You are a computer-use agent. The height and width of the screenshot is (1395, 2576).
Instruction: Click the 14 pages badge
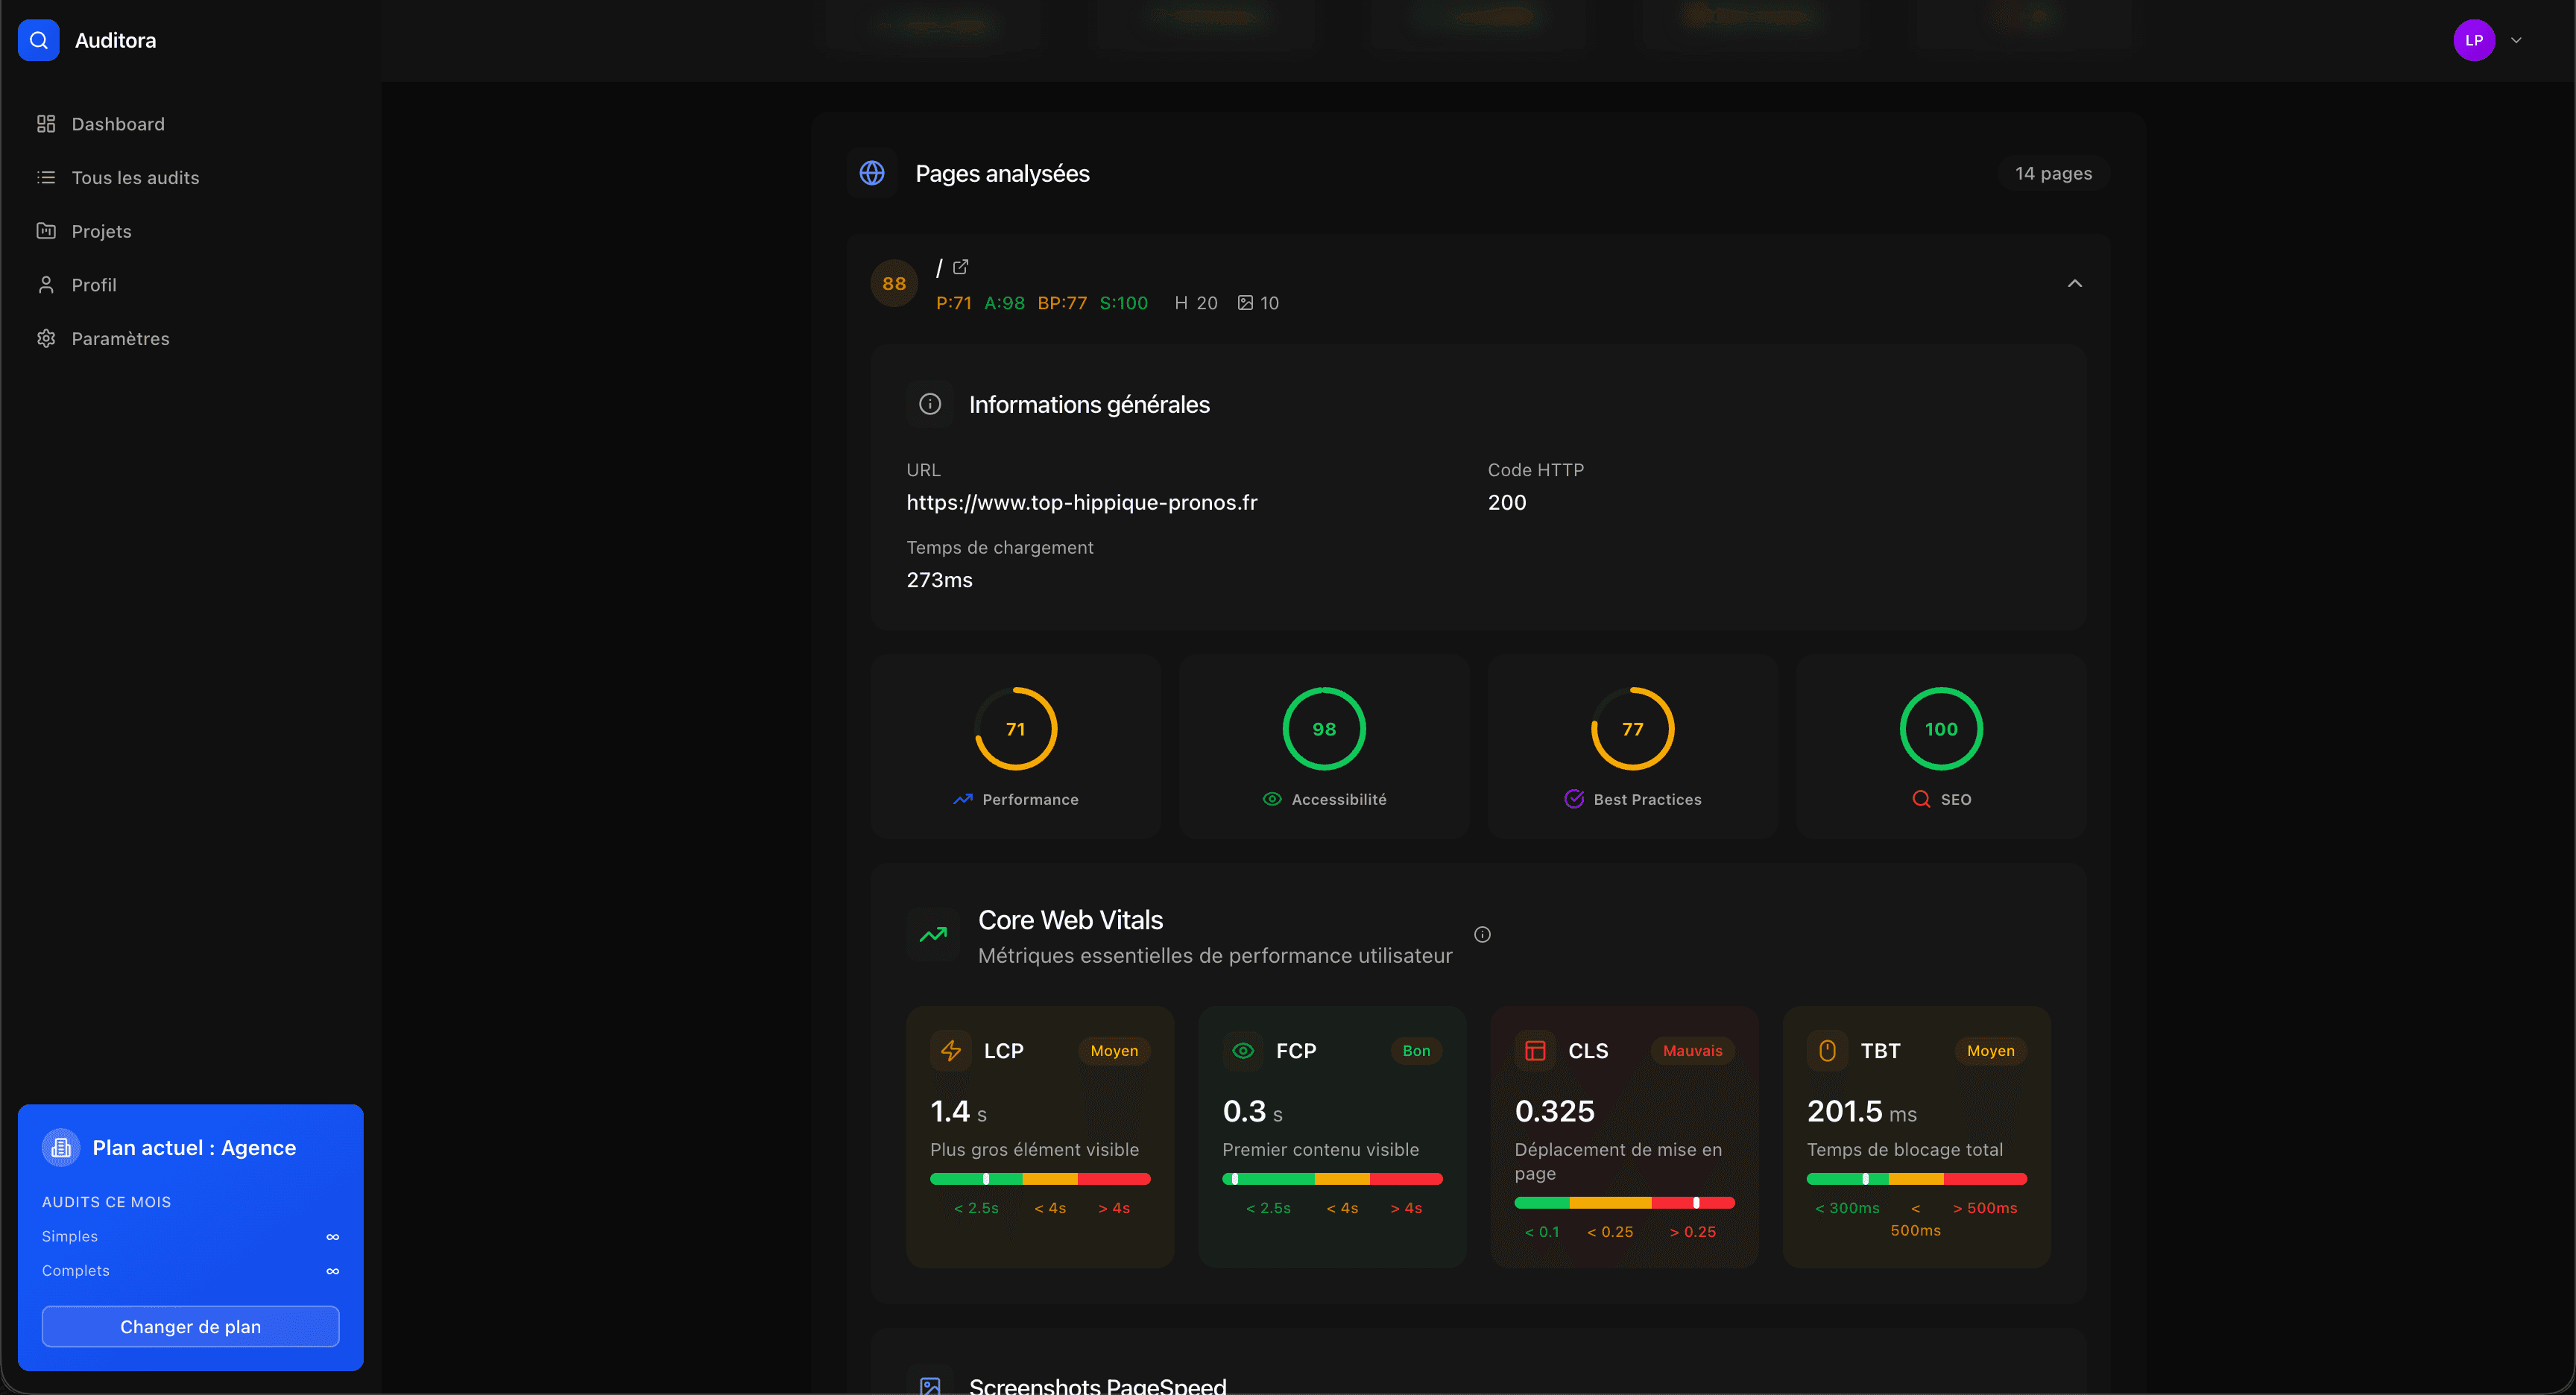pos(2053,173)
